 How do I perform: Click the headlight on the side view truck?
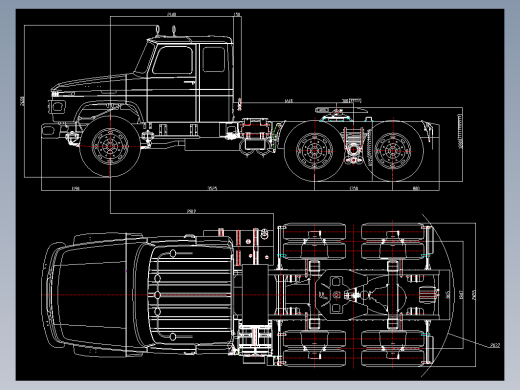tap(57, 107)
